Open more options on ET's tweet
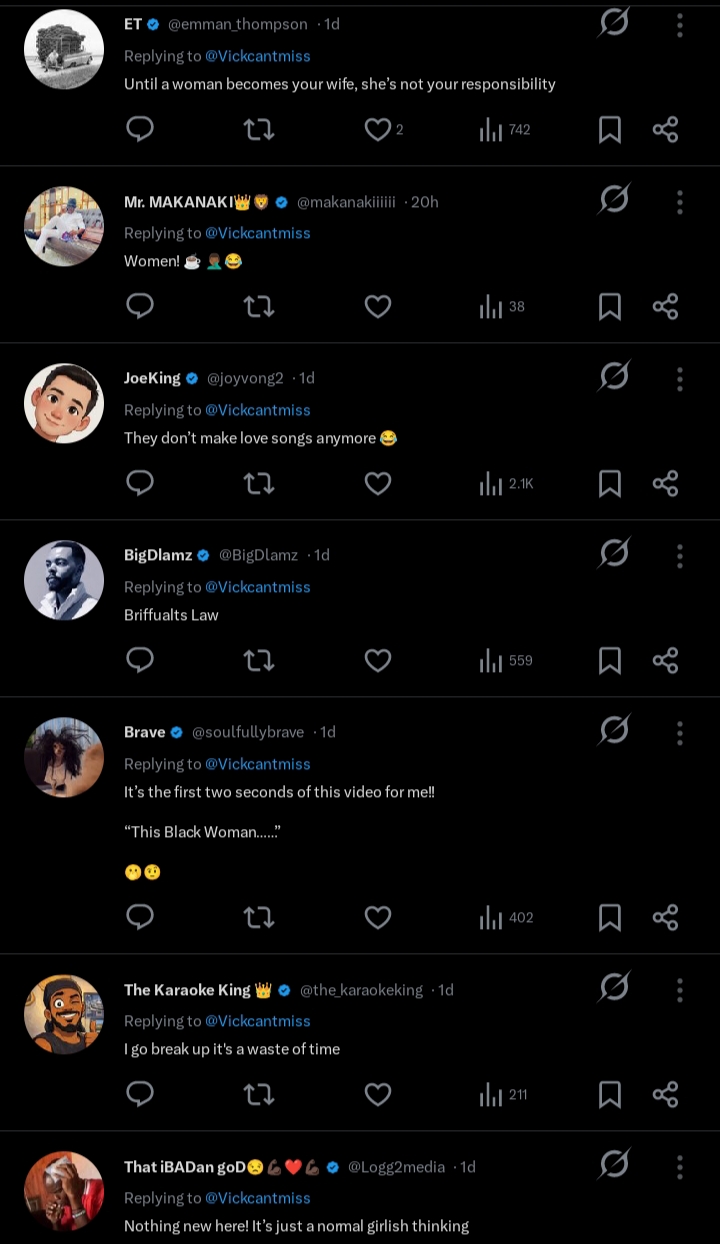The width and height of the screenshot is (720, 1244). click(x=680, y=25)
